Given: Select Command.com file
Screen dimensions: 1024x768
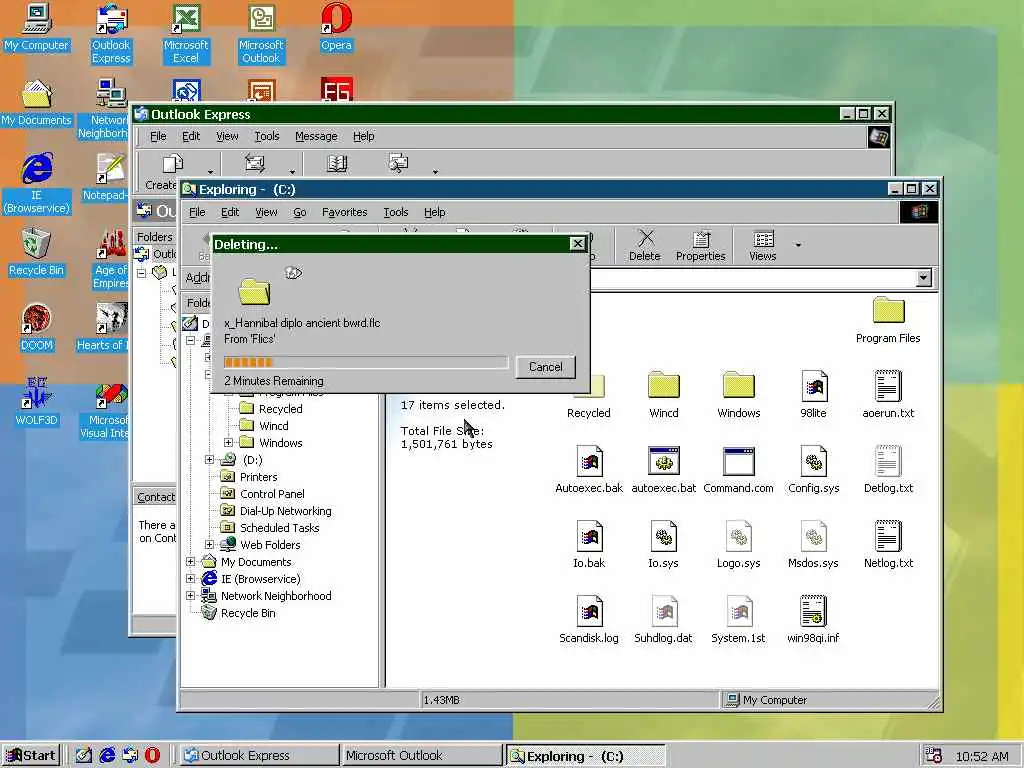Looking at the screenshot, I should (739, 470).
